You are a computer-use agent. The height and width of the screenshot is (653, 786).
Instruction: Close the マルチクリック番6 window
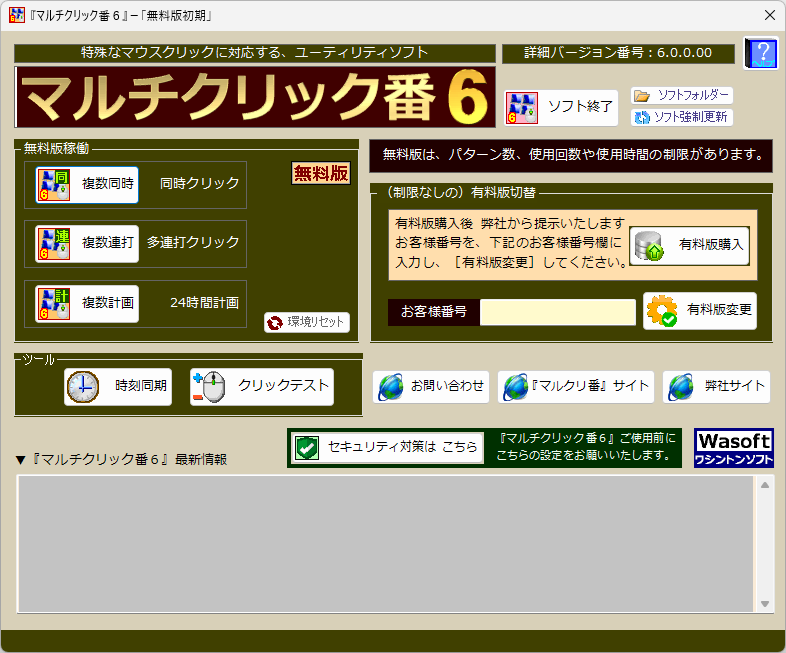tap(770, 16)
